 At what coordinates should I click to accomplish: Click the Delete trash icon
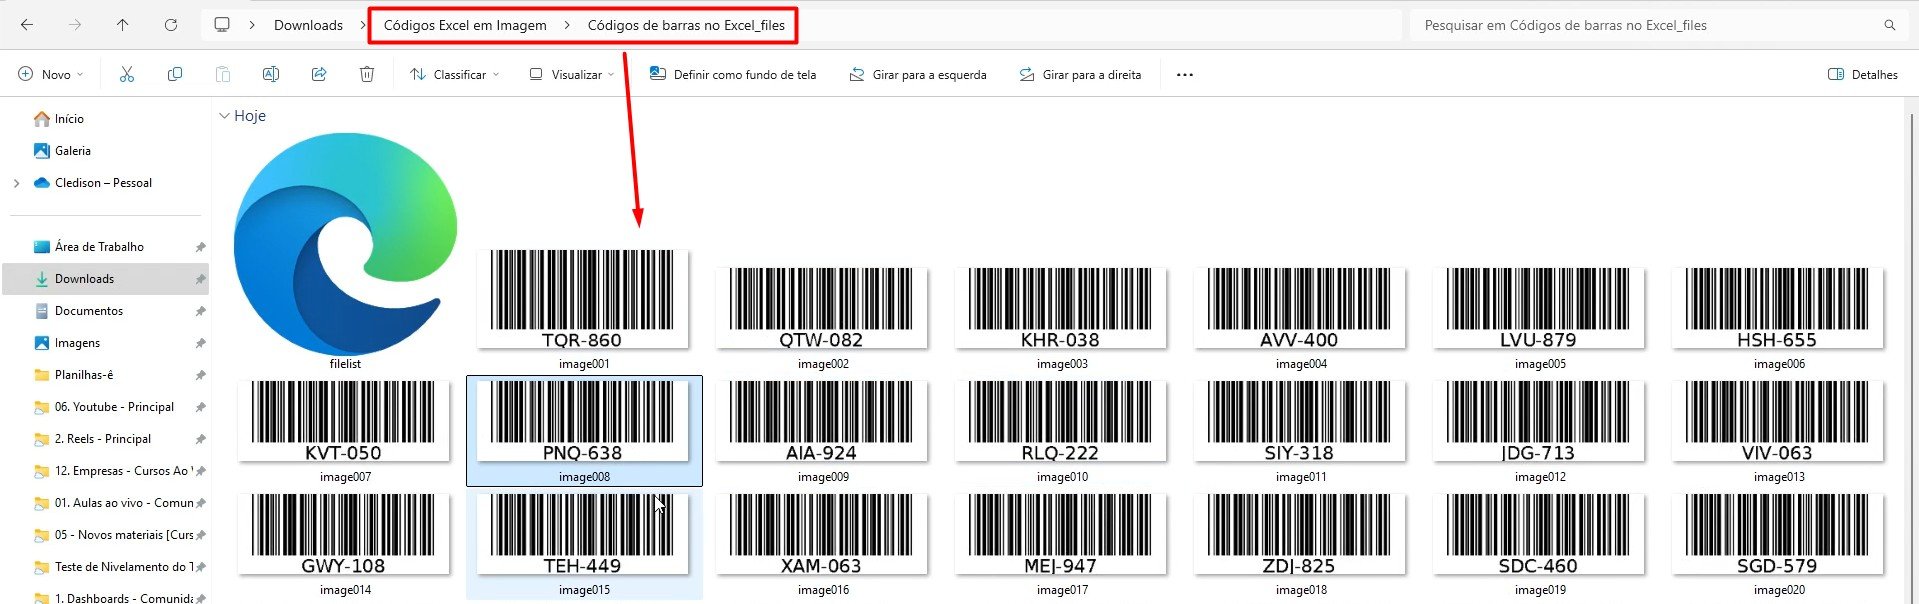tap(367, 74)
